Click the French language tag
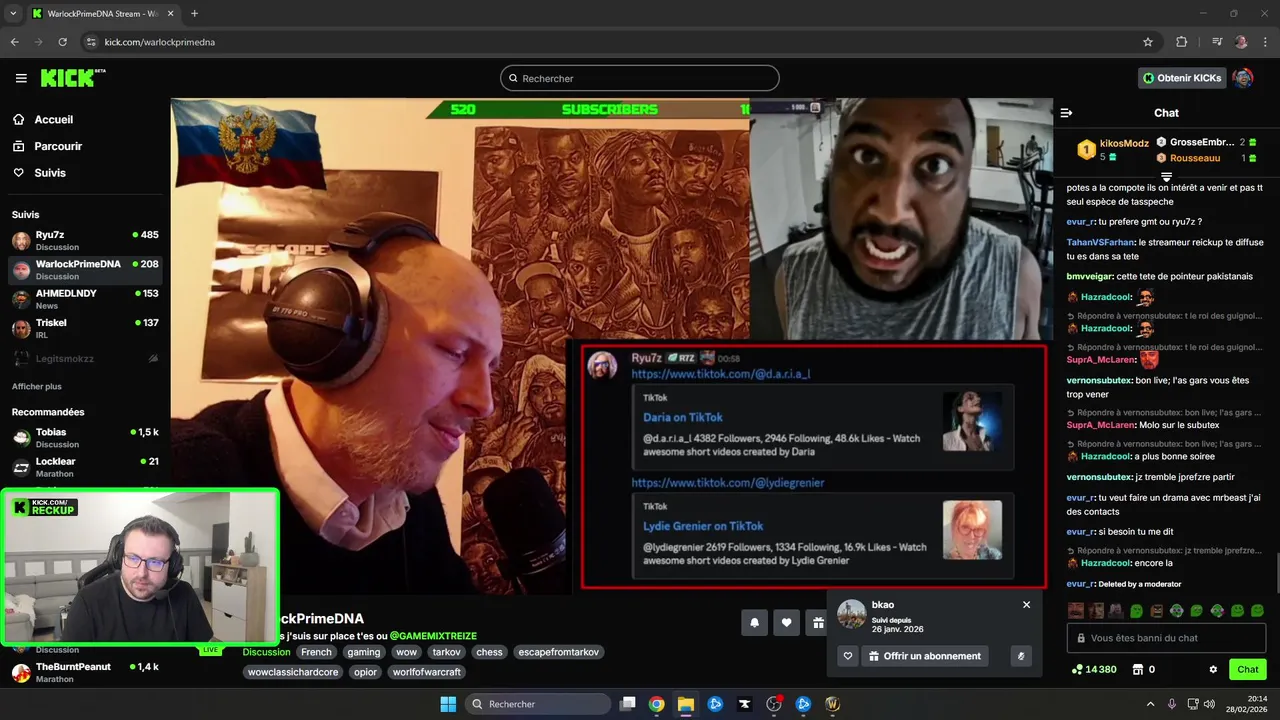The image size is (1280, 720). pyautogui.click(x=316, y=652)
